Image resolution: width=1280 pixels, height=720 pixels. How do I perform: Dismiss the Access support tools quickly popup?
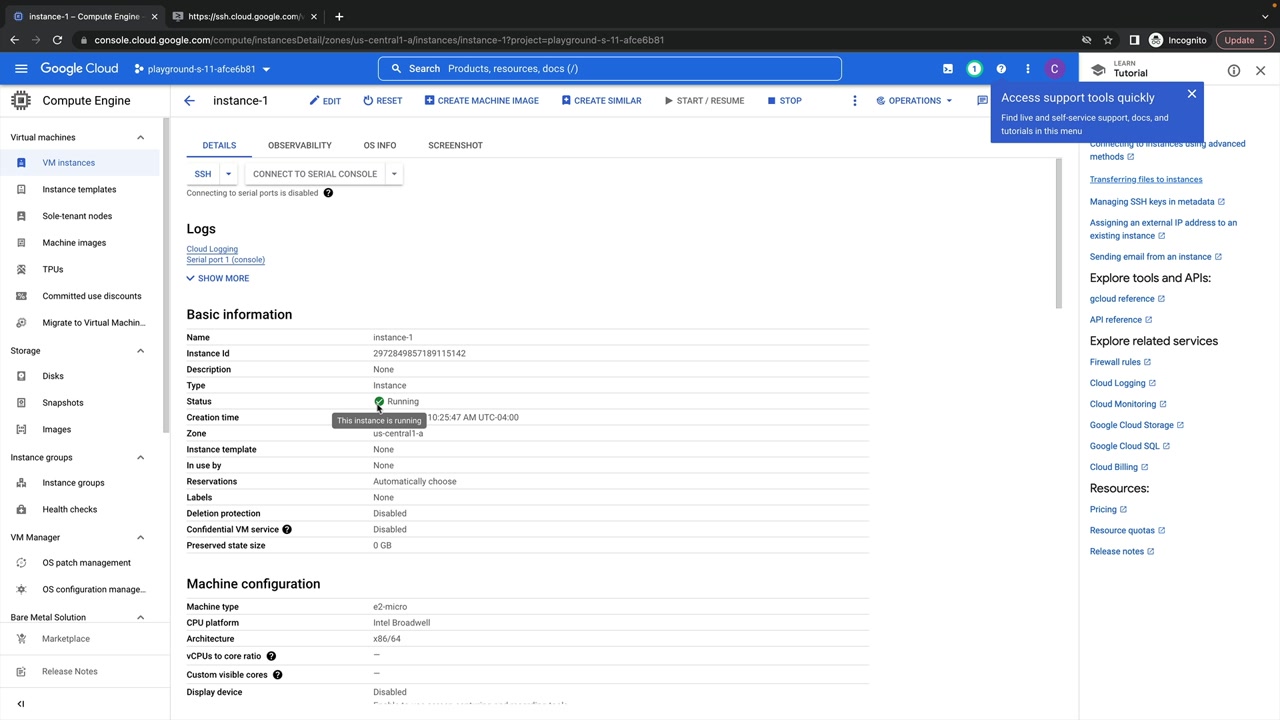pos(1192,94)
